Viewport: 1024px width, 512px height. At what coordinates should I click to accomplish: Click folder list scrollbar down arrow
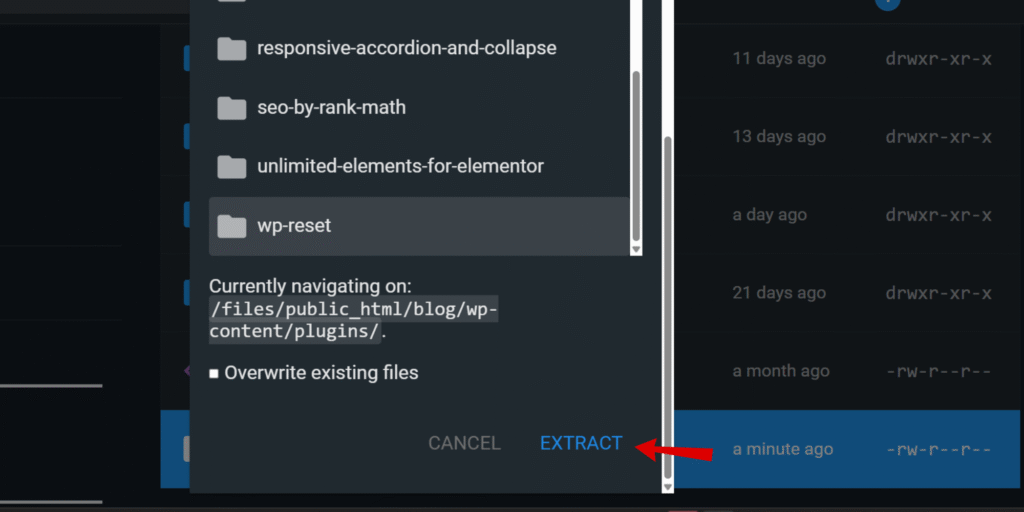pos(636,250)
